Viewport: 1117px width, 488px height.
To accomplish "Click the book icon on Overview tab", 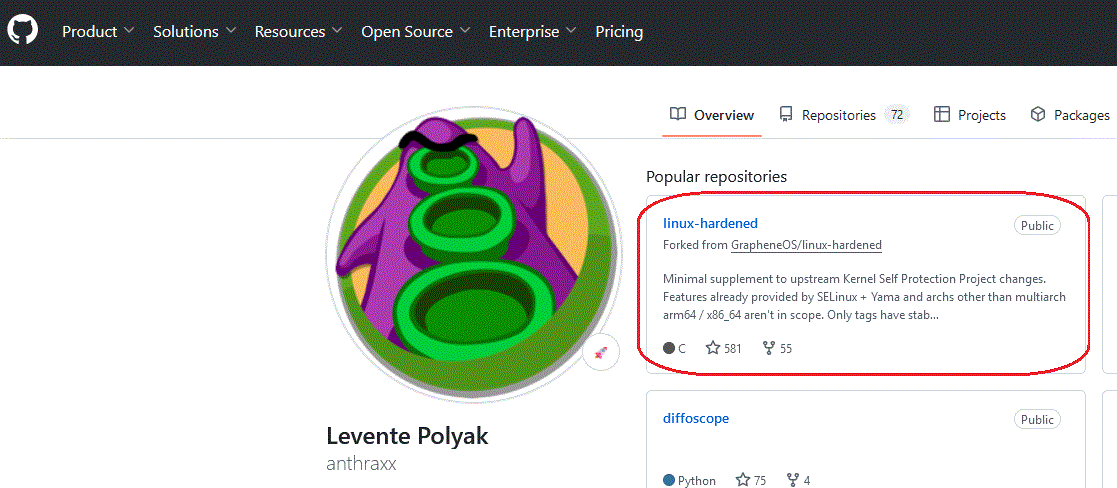I will pyautogui.click(x=678, y=114).
